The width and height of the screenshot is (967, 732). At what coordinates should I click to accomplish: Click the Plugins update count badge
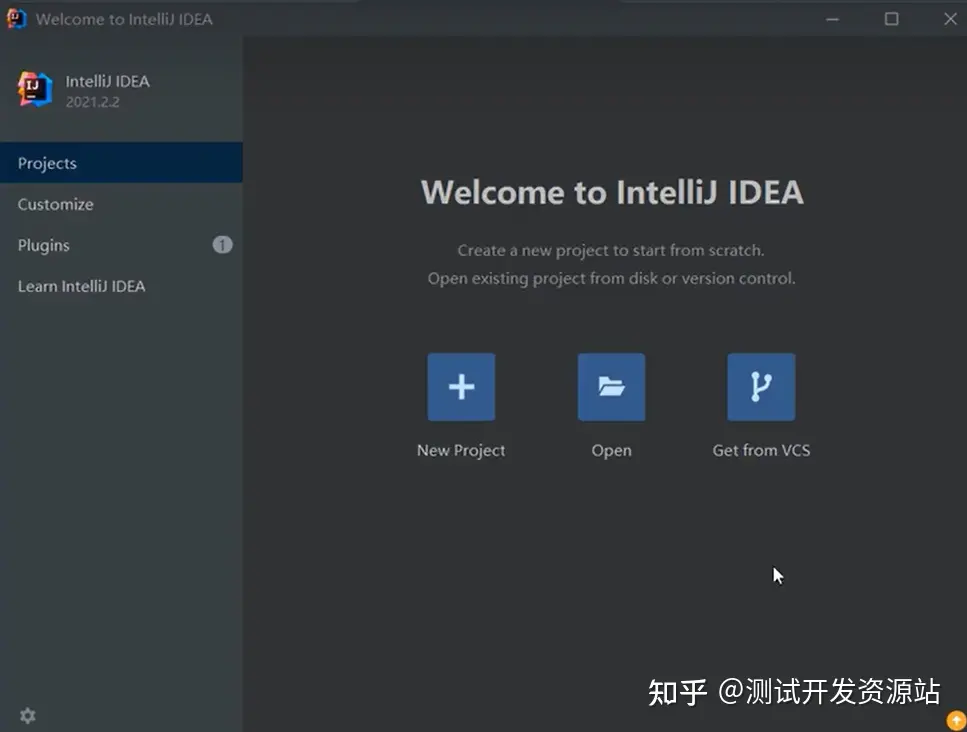tap(223, 245)
